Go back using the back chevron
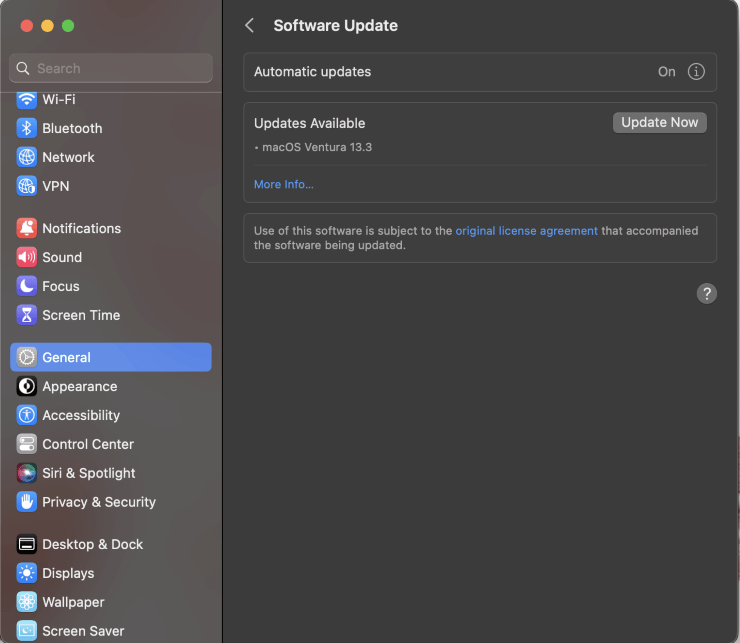The image size is (740, 643). coord(250,26)
